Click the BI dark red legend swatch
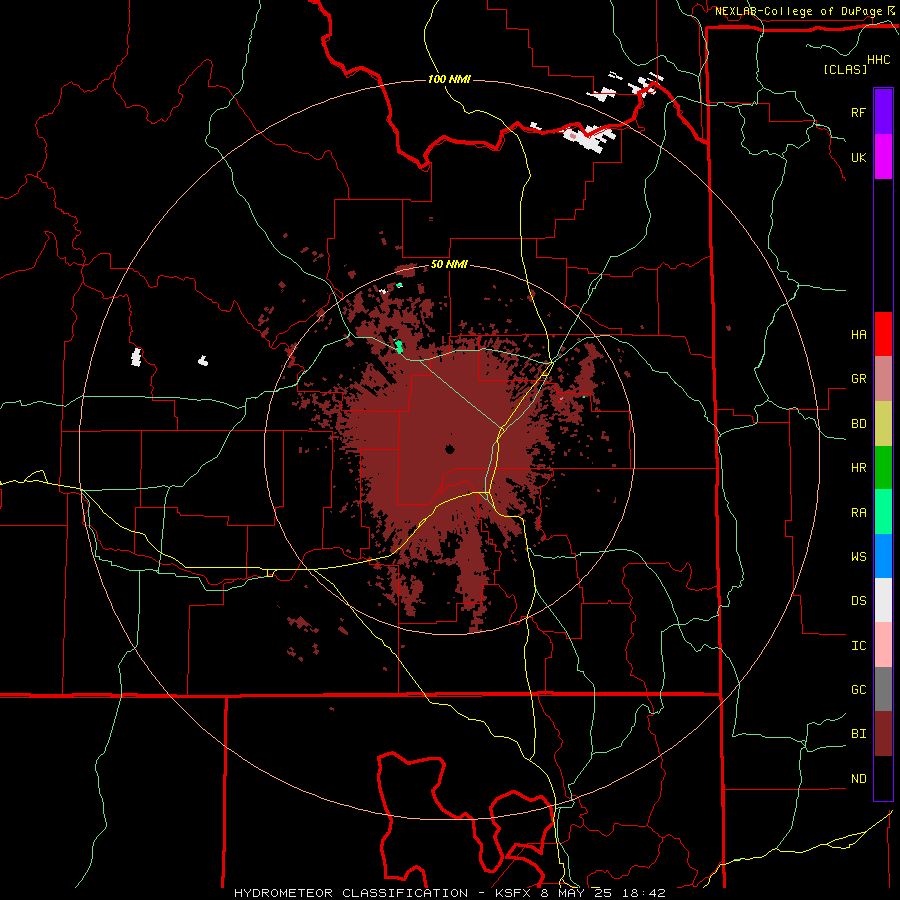Viewport: 900px width, 900px height. click(883, 734)
